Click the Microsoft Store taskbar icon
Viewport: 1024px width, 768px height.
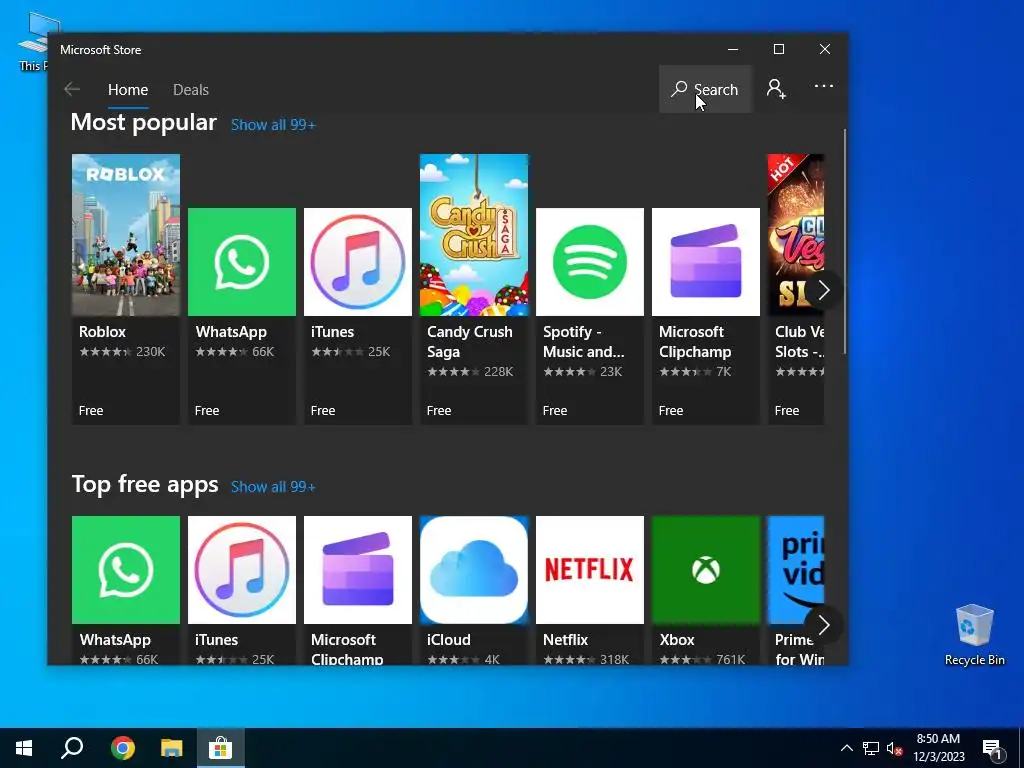pos(221,748)
